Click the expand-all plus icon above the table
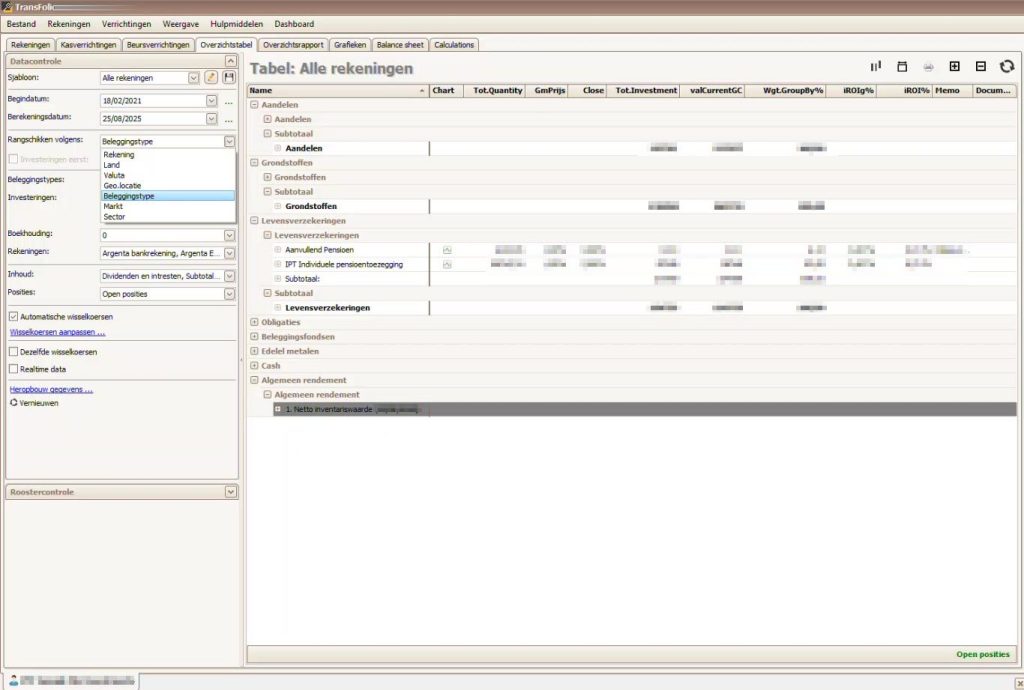Viewport: 1024px width, 690px height. coord(954,66)
